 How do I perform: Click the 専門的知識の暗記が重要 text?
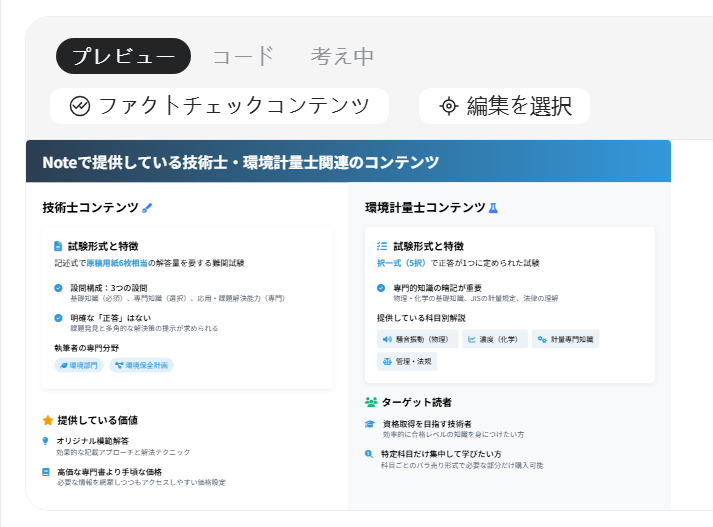[x=437, y=288]
